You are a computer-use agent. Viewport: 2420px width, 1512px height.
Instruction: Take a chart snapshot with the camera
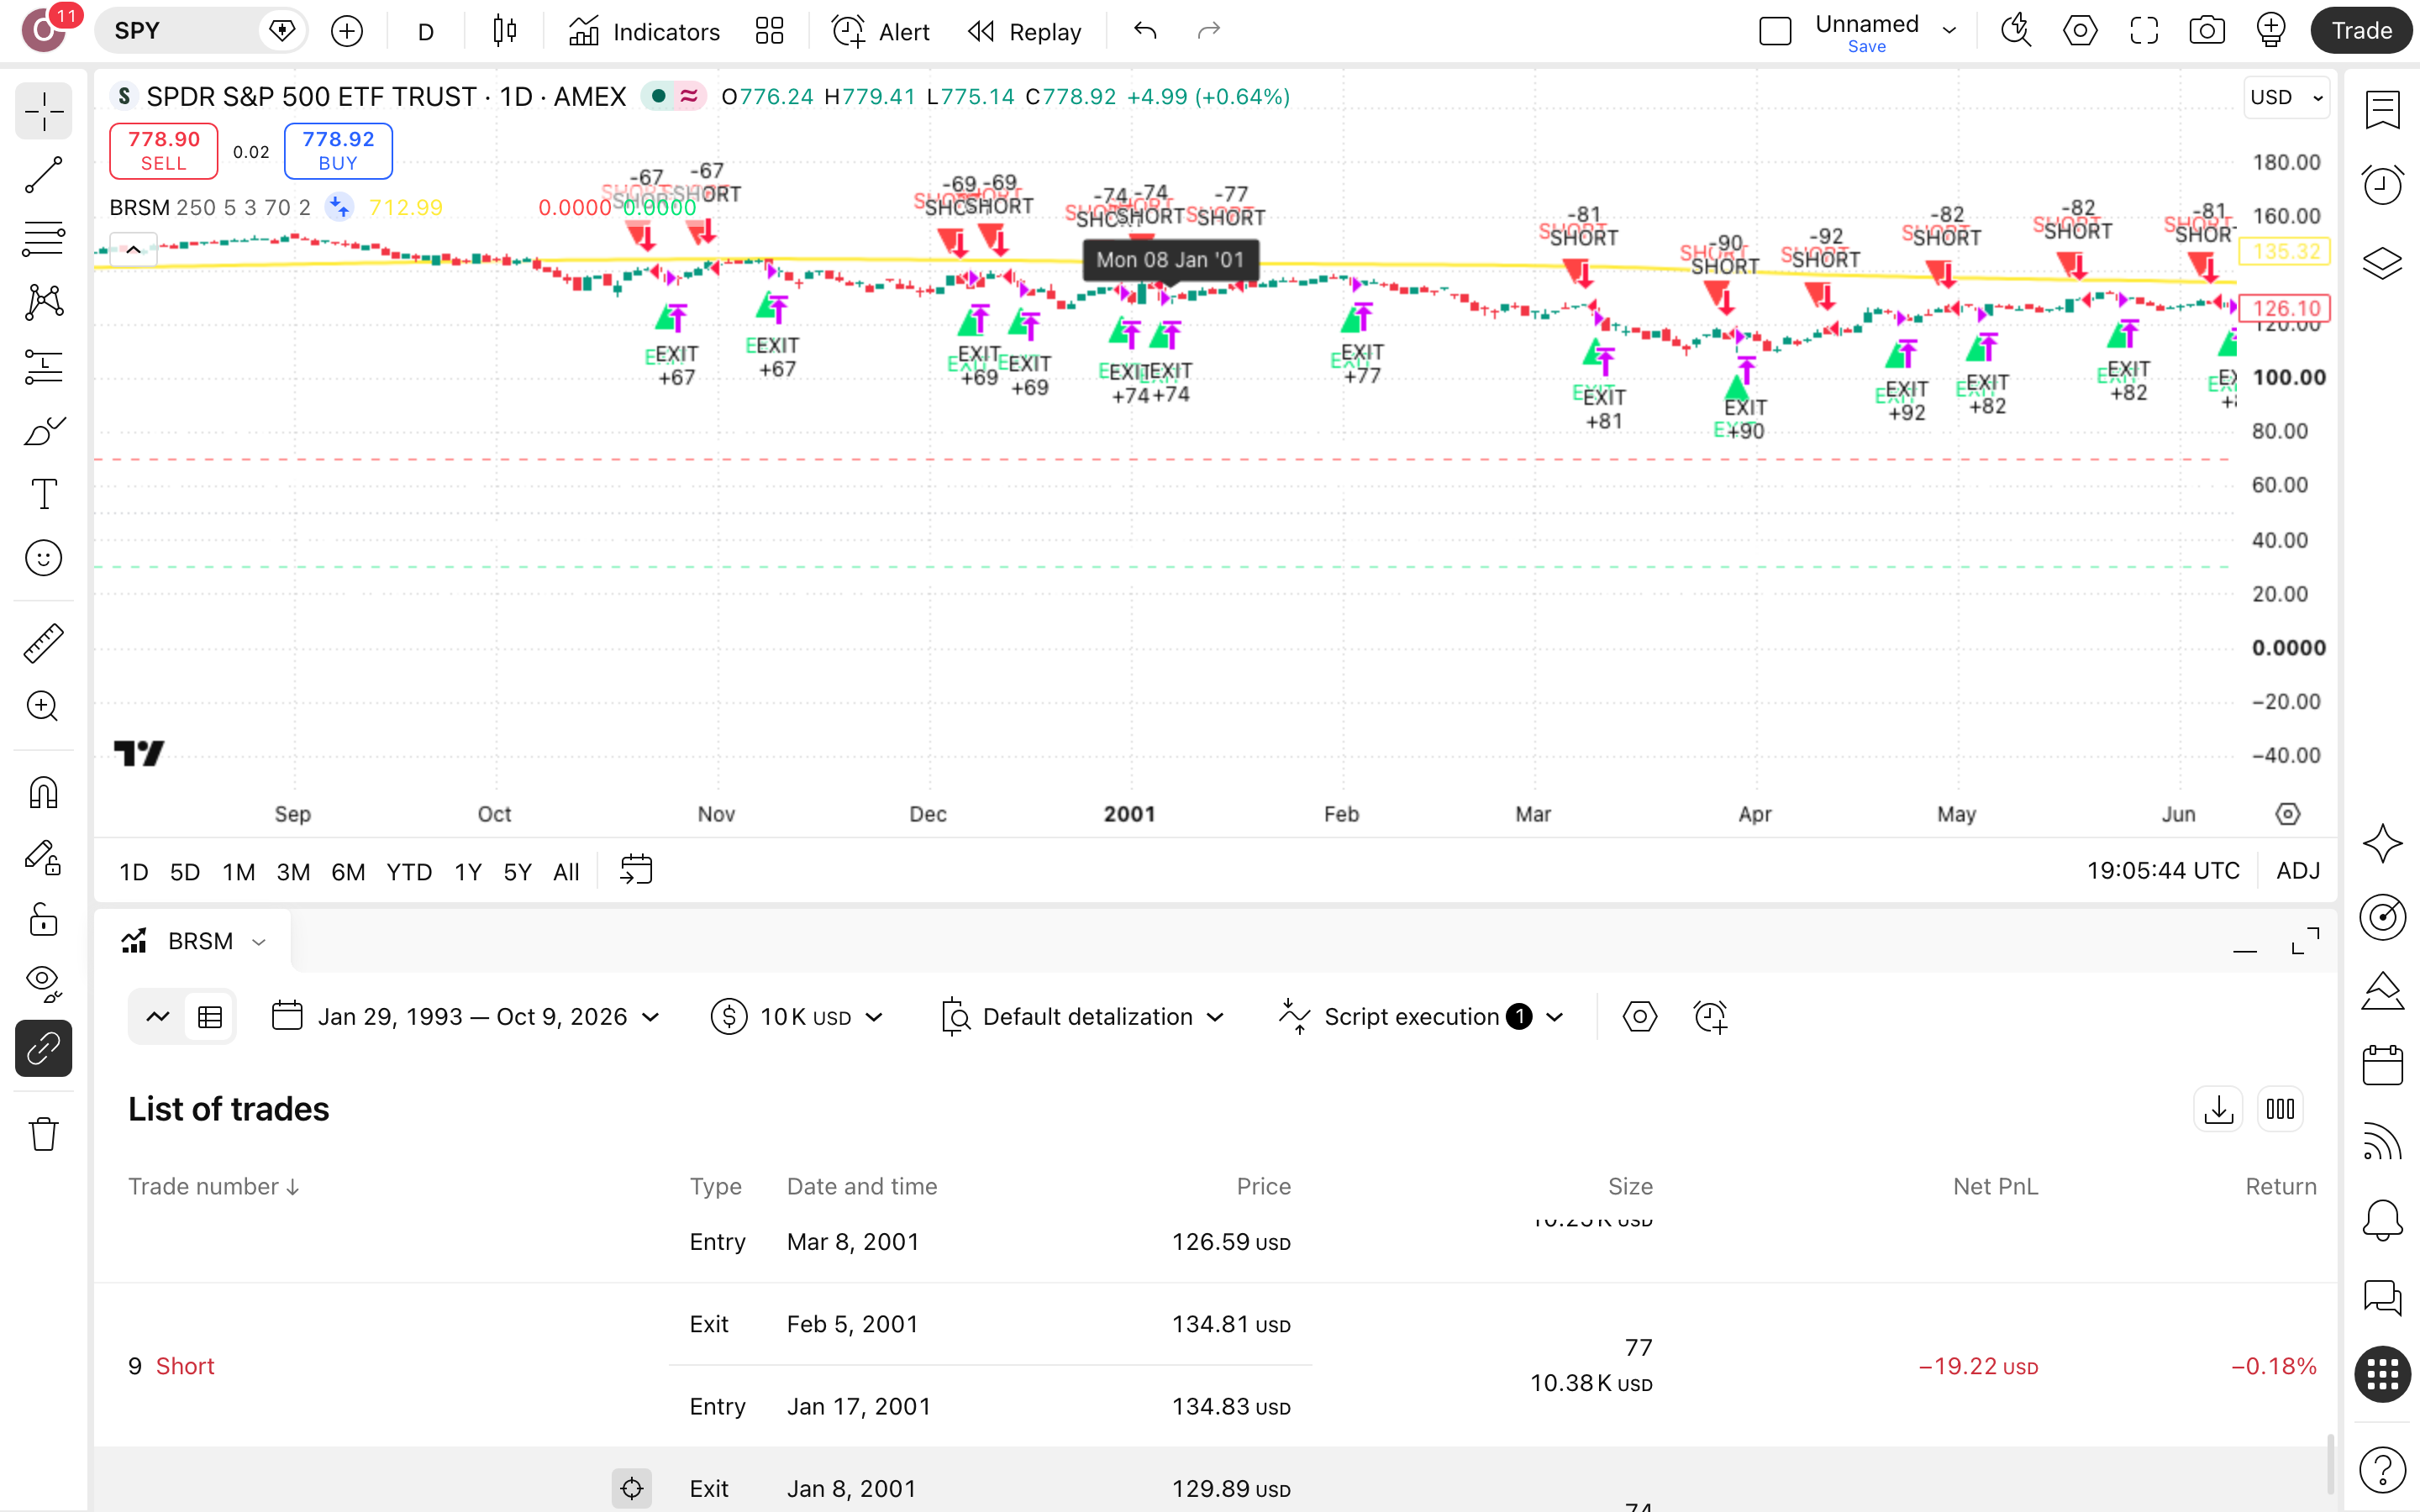(x=2207, y=32)
